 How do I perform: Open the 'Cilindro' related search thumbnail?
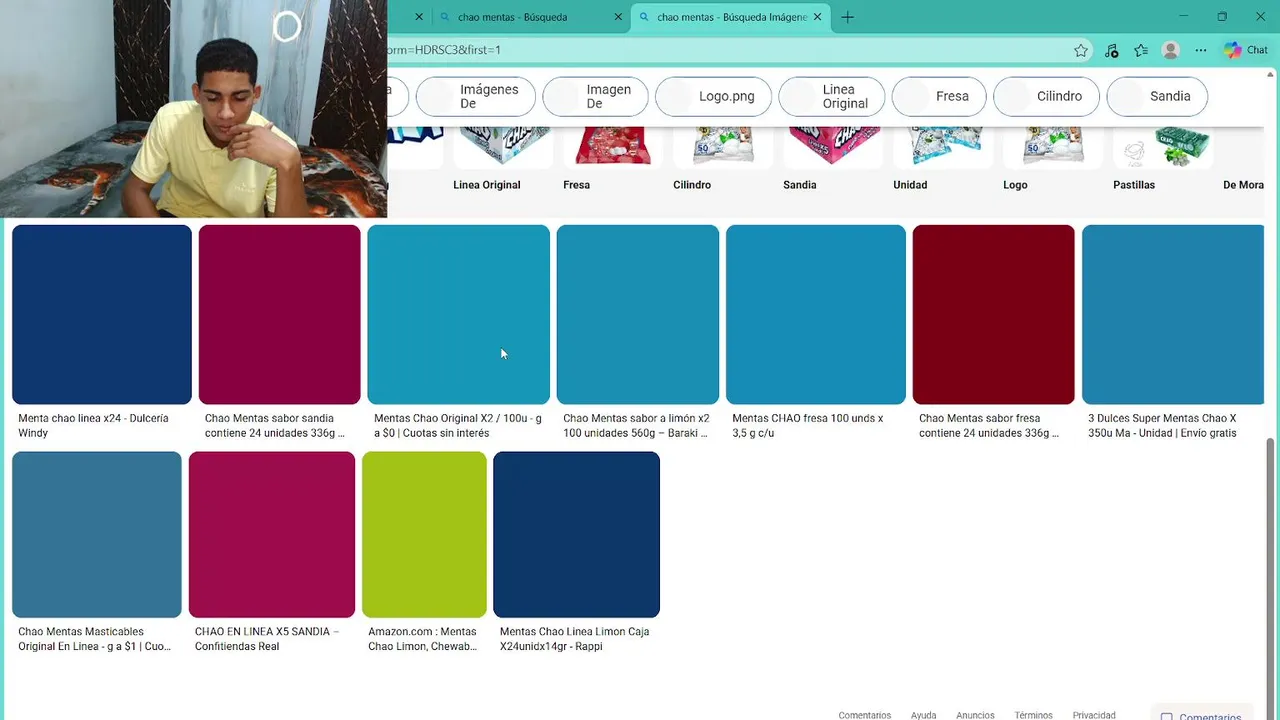(722, 146)
